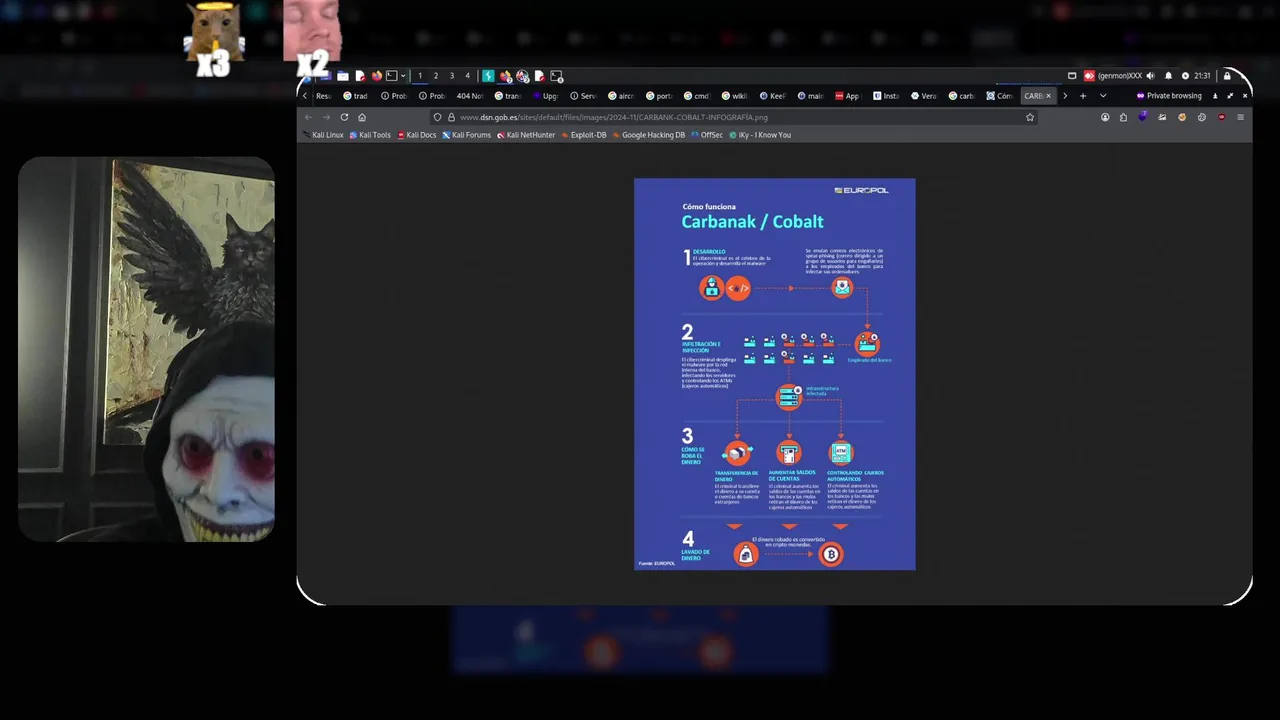Open the notifications bell in panel
This screenshot has width=1280, height=720.
coord(1168,76)
